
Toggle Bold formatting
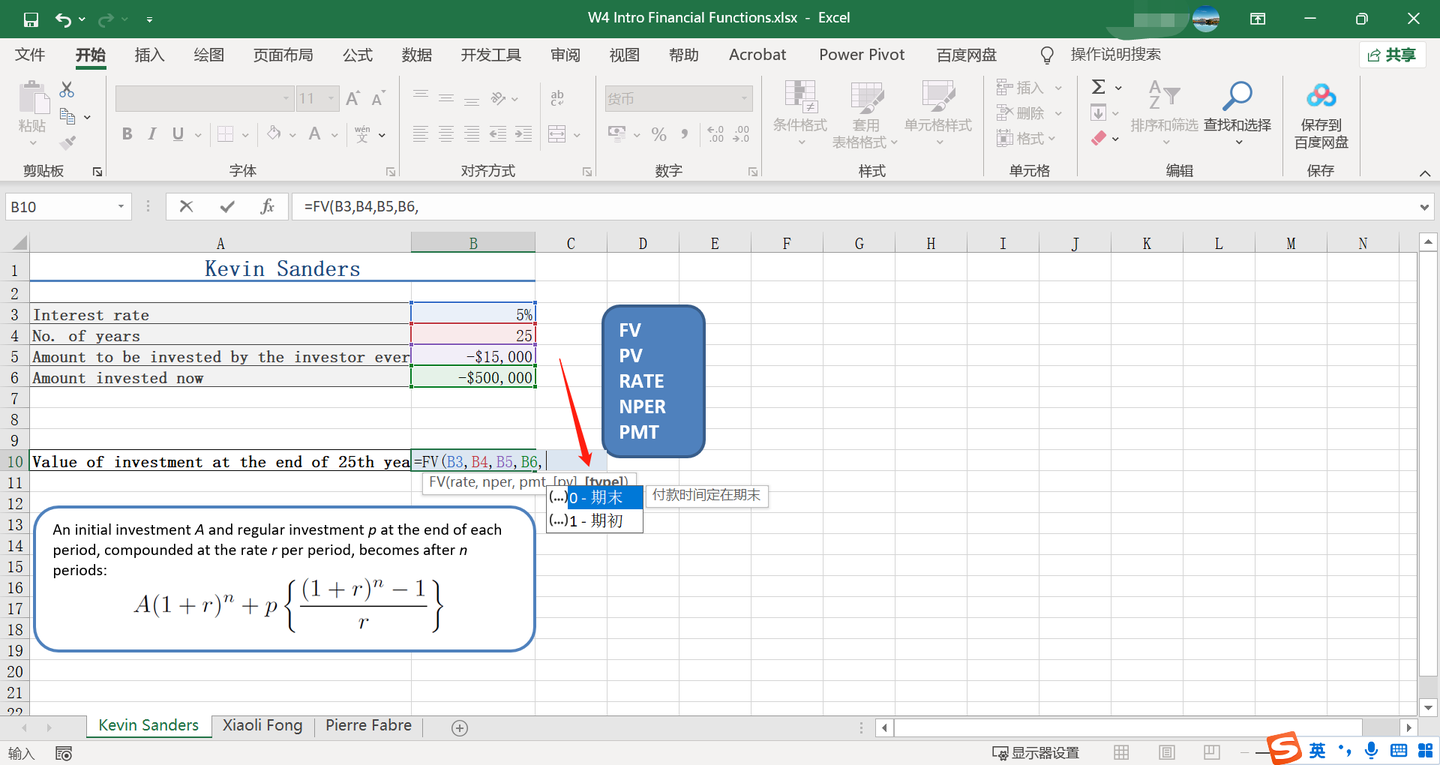(x=126, y=132)
